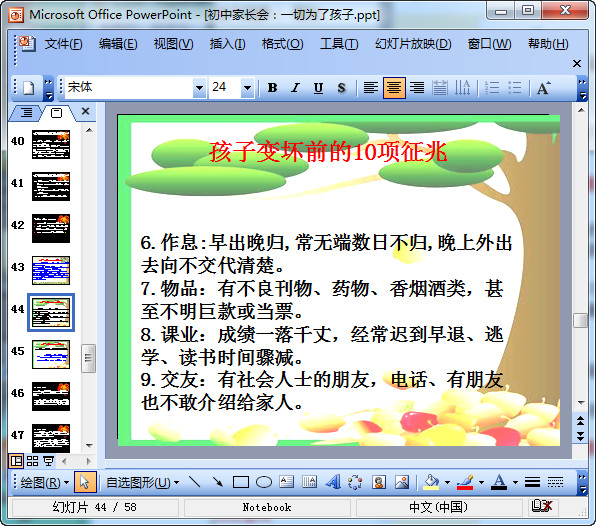The image size is (596, 526).
Task: Insert diagram or organization chart
Action: click(x=355, y=482)
